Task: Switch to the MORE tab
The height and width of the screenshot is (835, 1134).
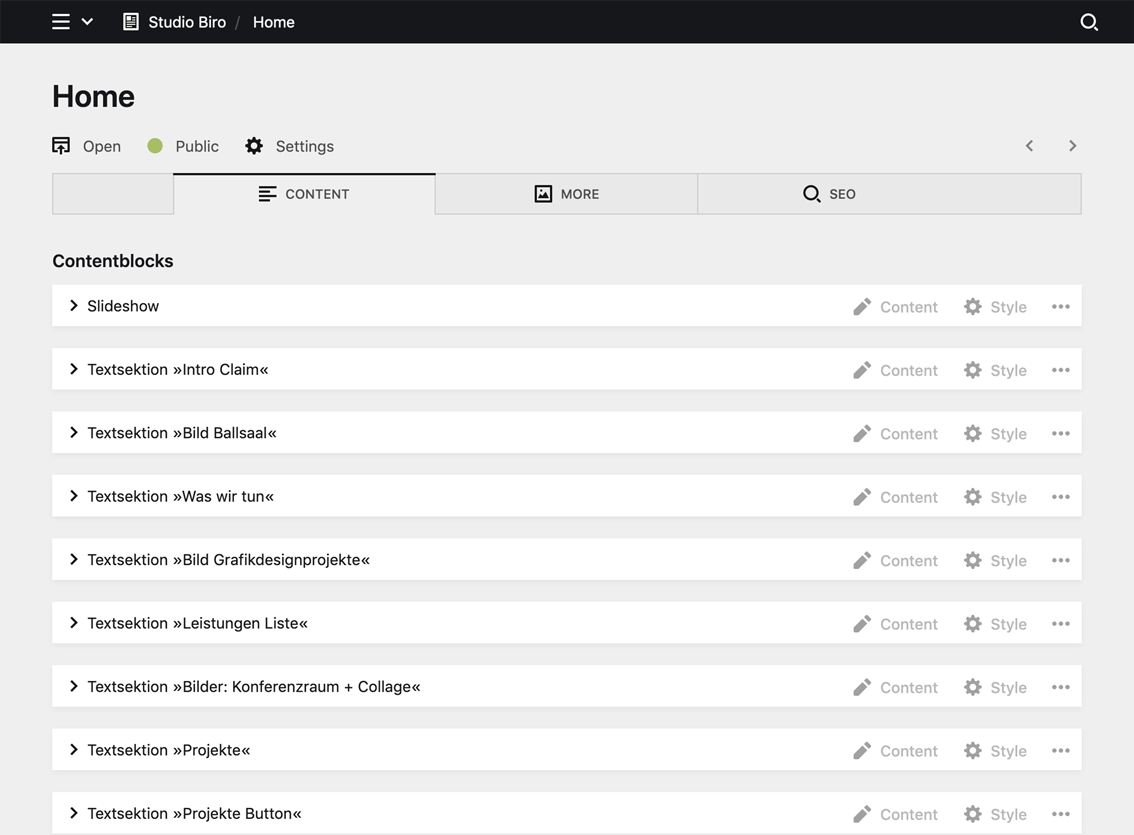Action: [x=566, y=193]
